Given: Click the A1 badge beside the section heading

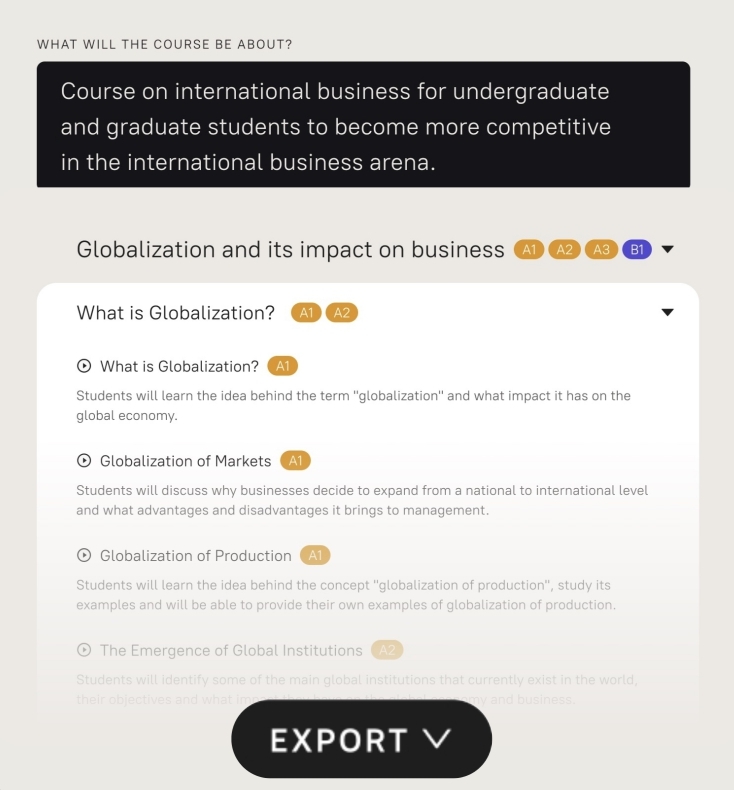Looking at the screenshot, I should (306, 313).
